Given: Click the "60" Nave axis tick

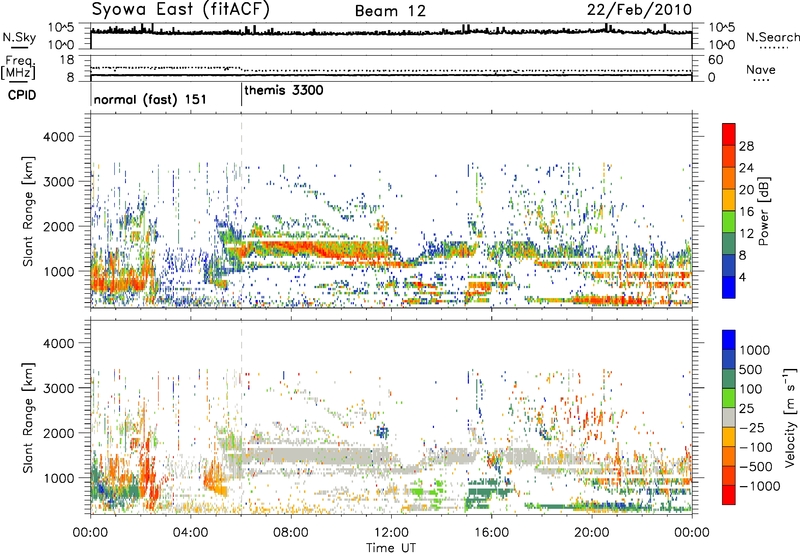Looking at the screenshot, I should pyautogui.click(x=715, y=60).
